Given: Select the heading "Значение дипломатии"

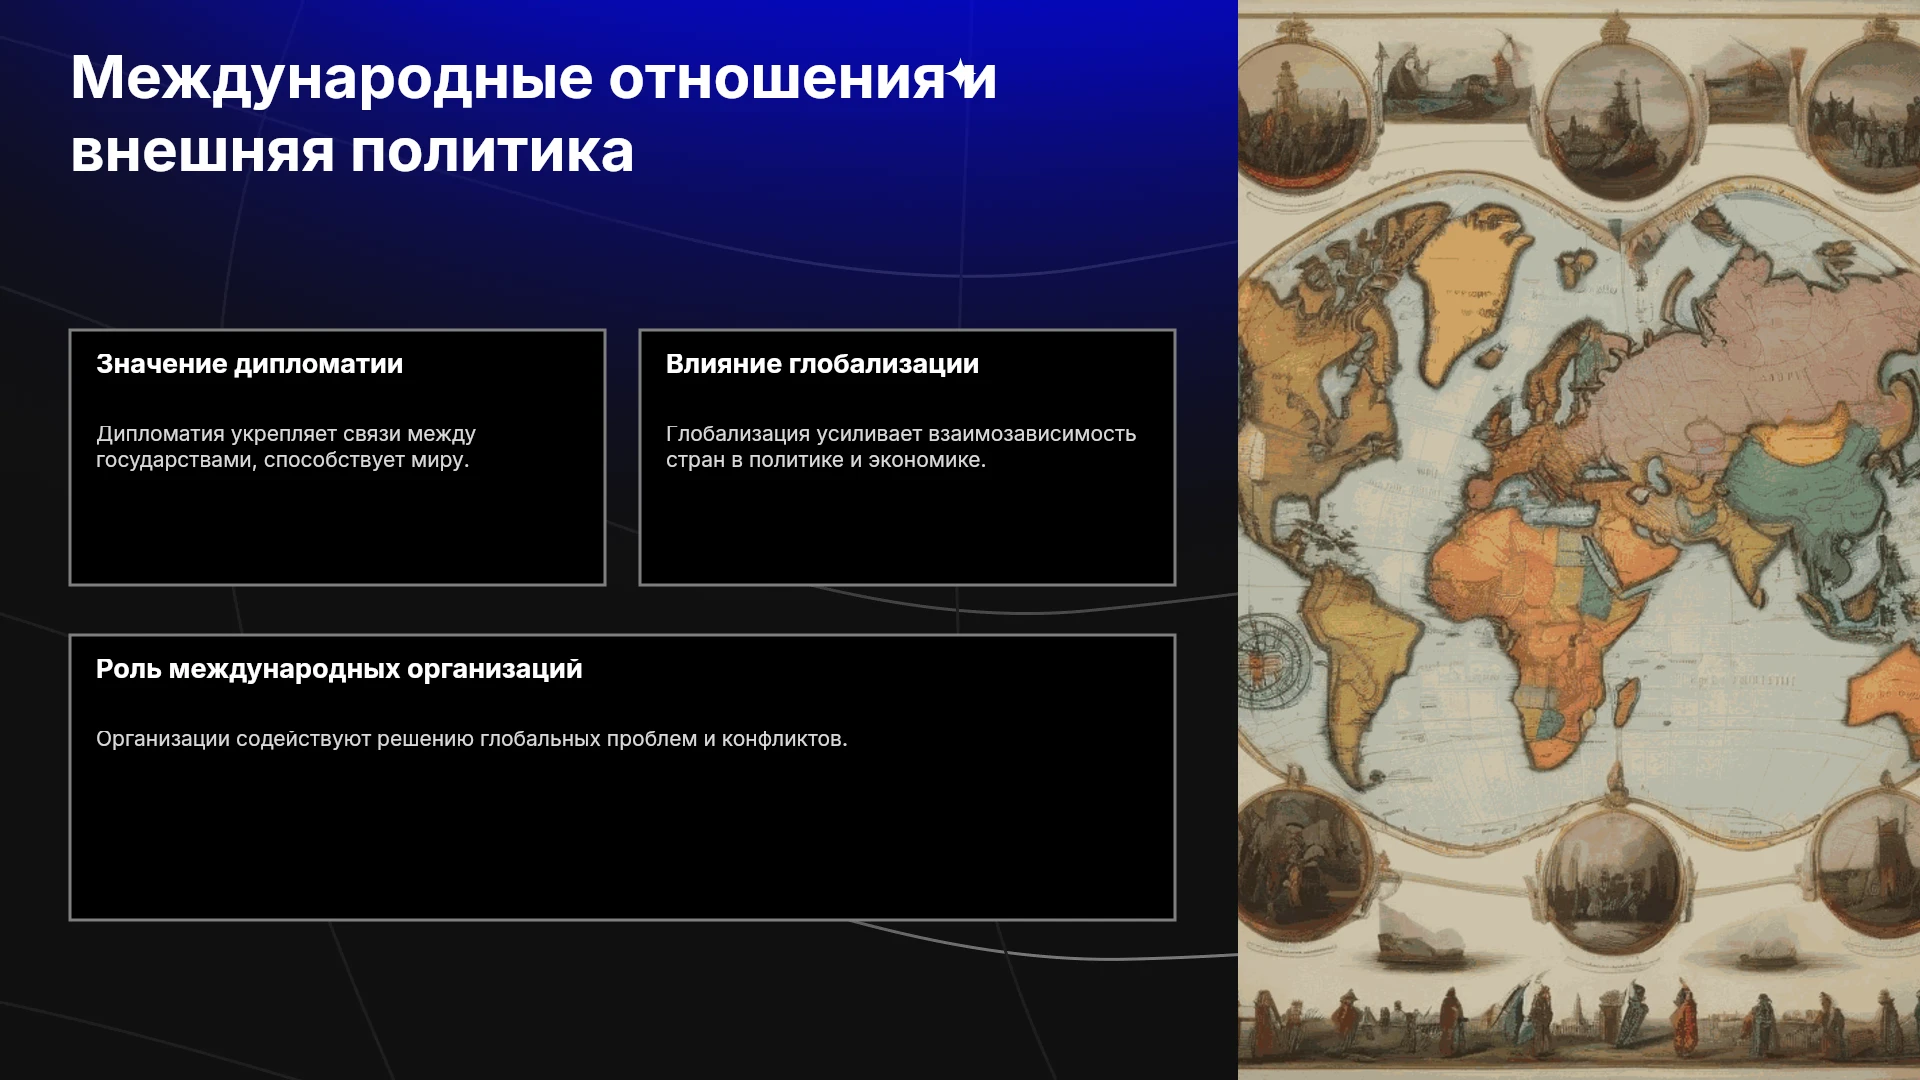Looking at the screenshot, I should [249, 364].
